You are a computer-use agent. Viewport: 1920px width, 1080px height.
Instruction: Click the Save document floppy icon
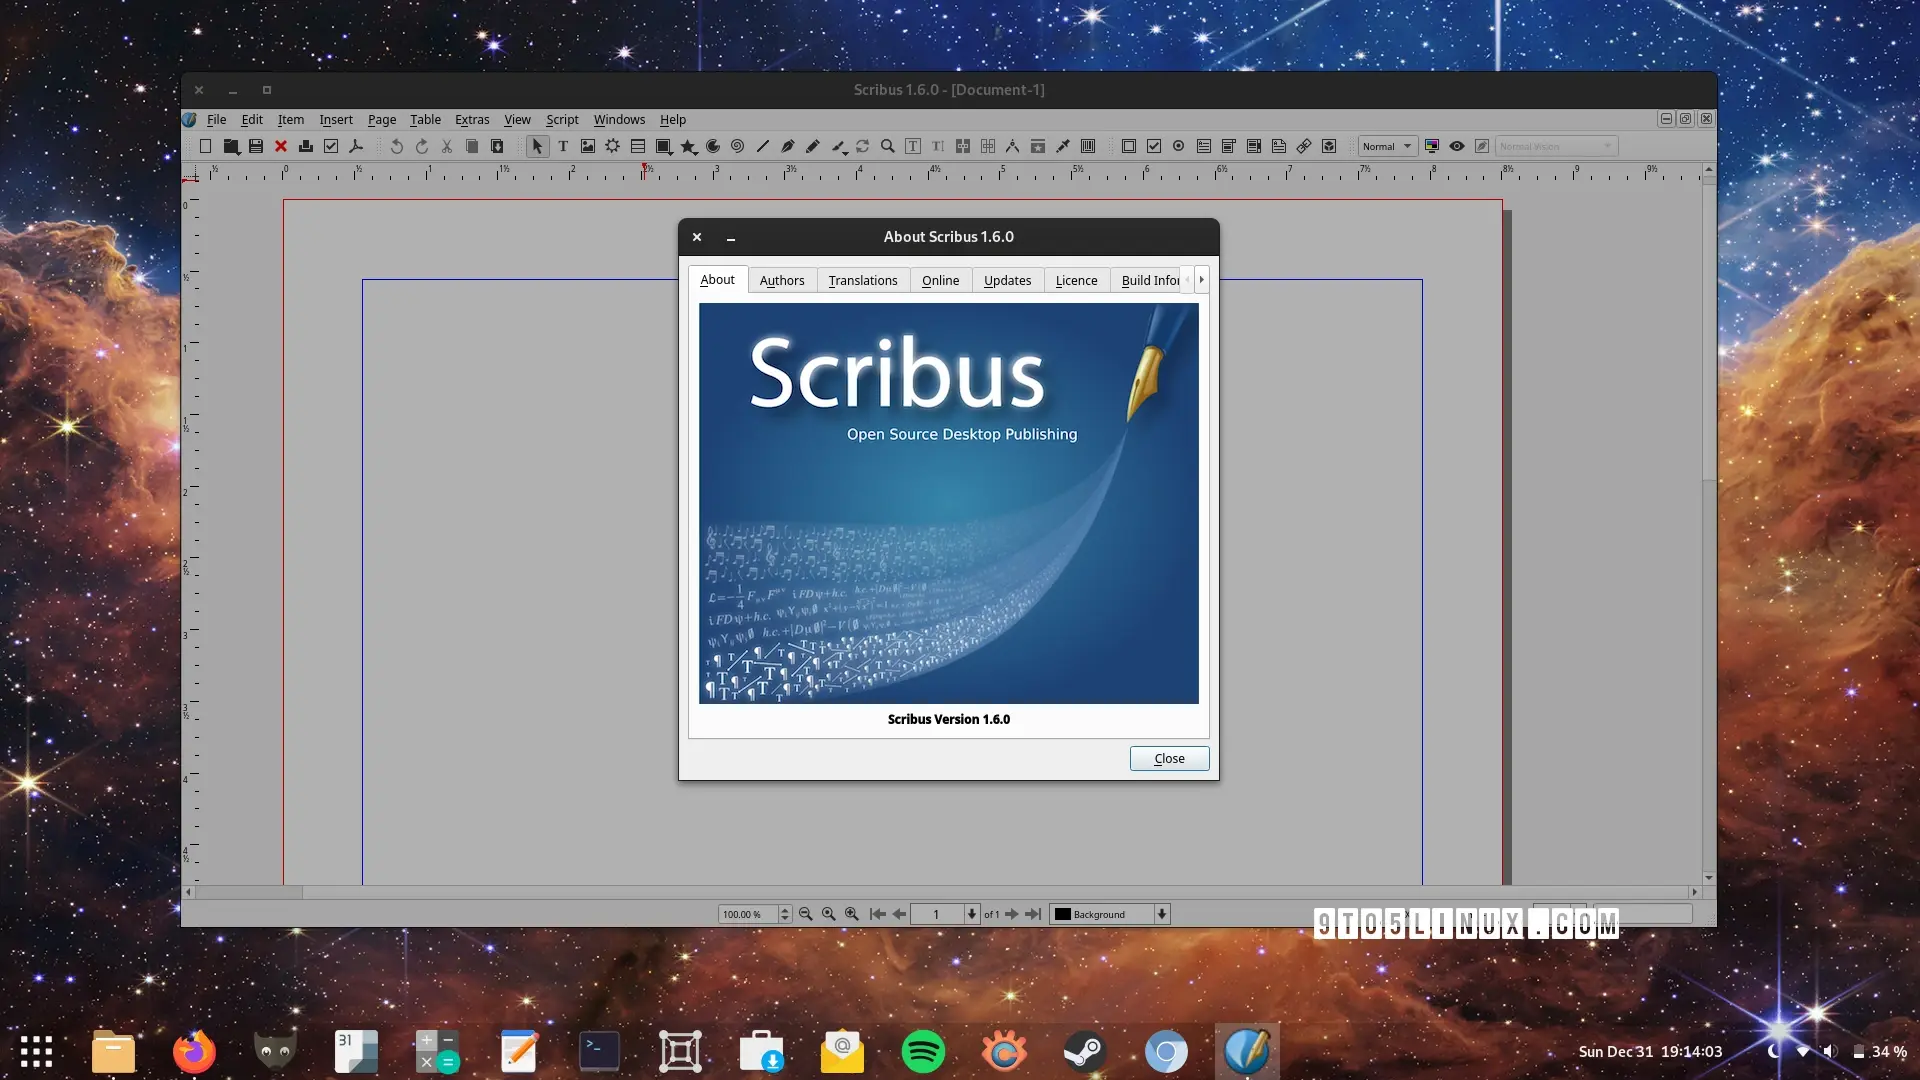coord(256,146)
